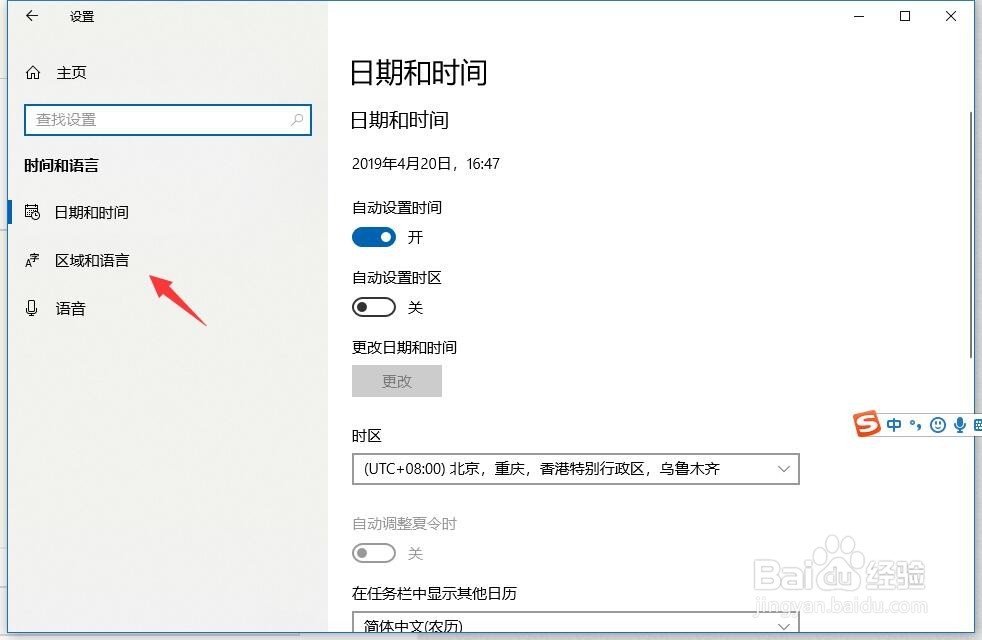The width and height of the screenshot is (982, 640).
Task: Click the Sogou voice input microphone icon
Action: [959, 425]
